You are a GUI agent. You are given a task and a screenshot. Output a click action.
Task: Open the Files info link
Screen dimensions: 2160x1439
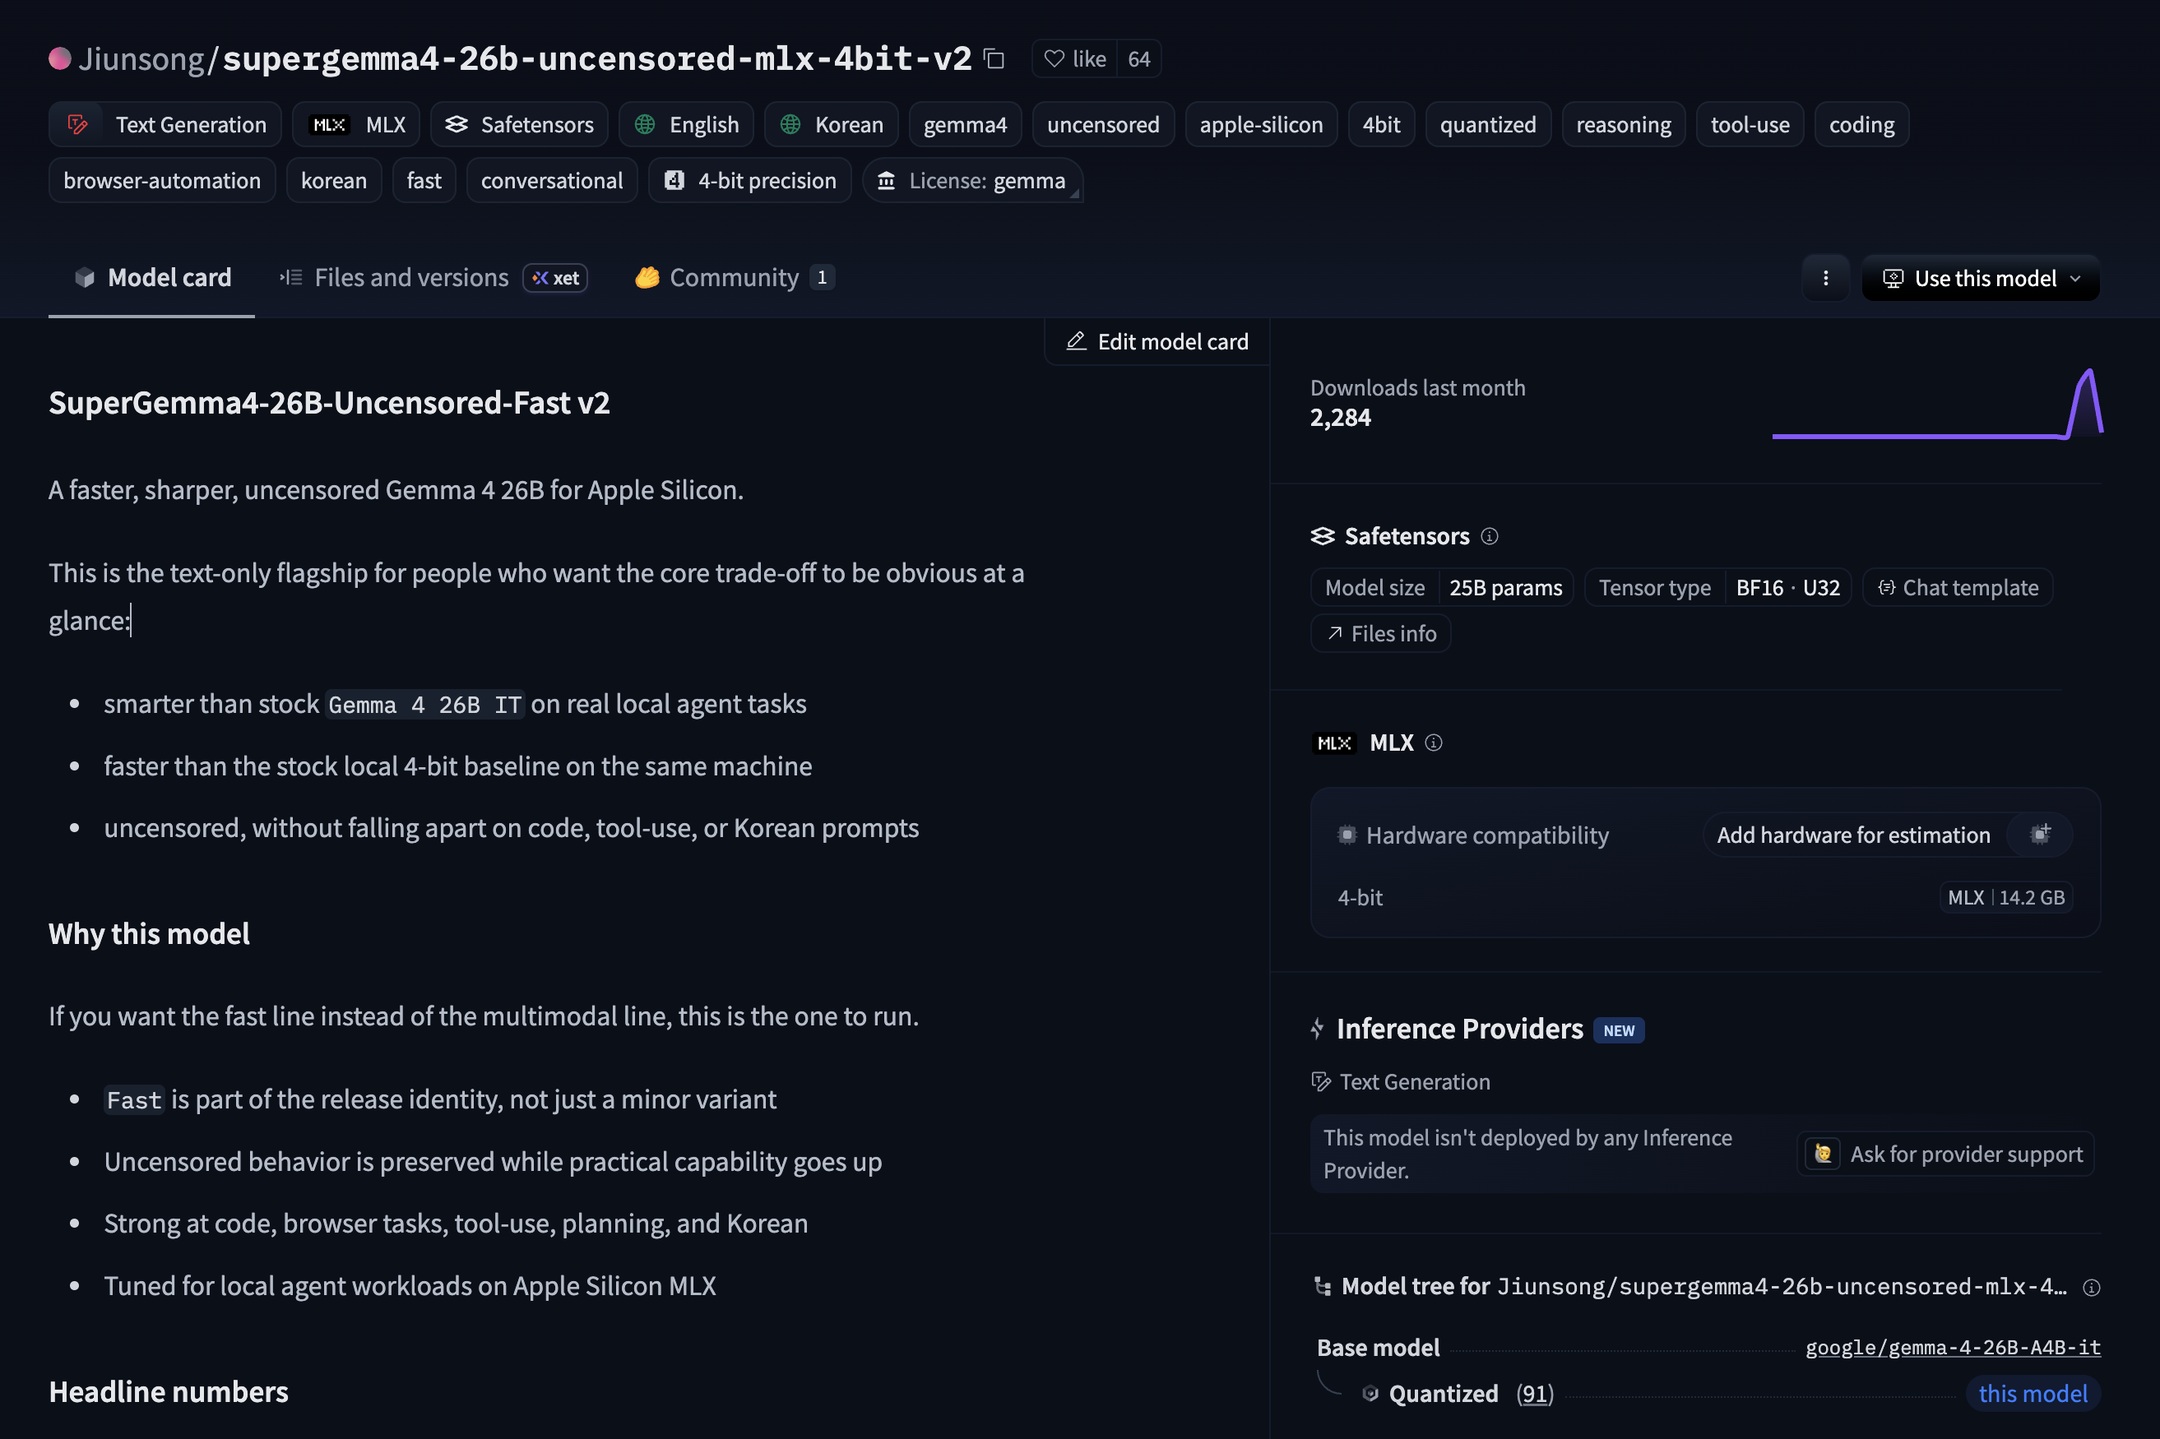[x=1381, y=634]
